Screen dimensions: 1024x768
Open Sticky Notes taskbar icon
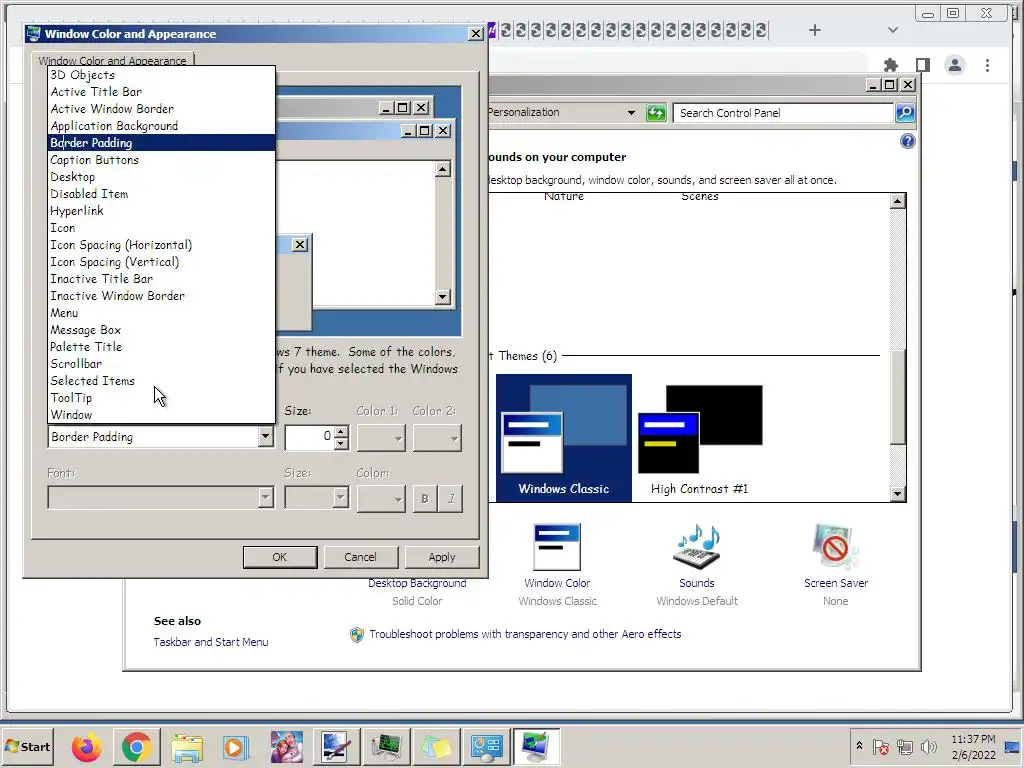point(436,746)
